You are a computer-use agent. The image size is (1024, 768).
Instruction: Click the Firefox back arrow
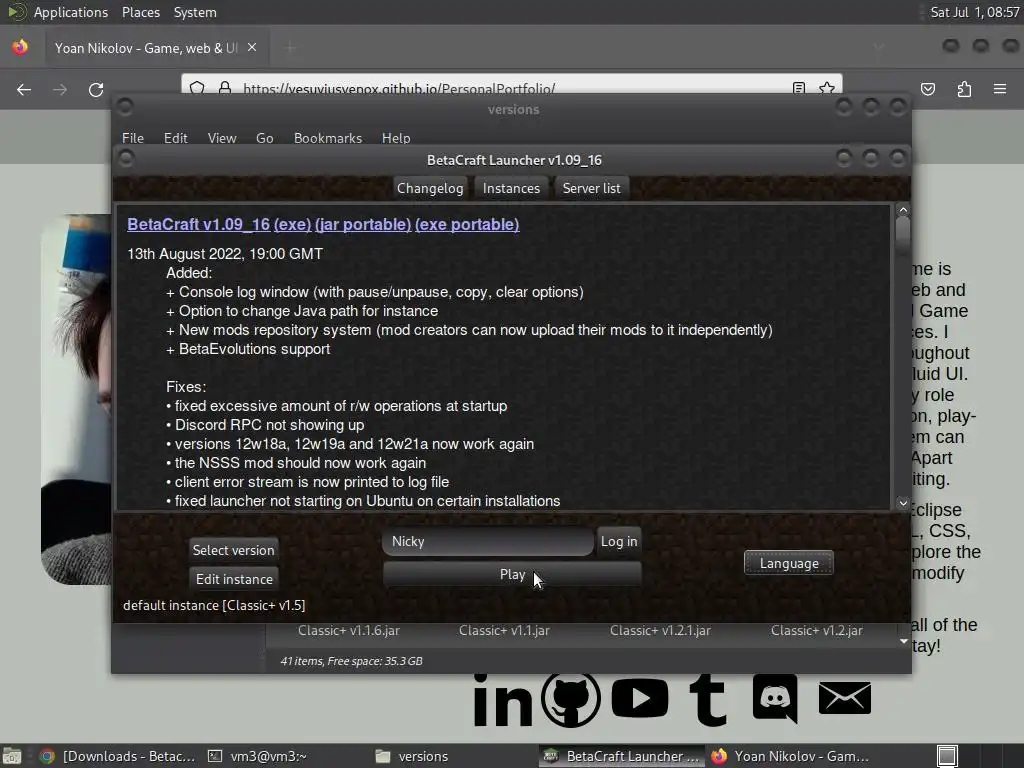pyautogui.click(x=24, y=89)
